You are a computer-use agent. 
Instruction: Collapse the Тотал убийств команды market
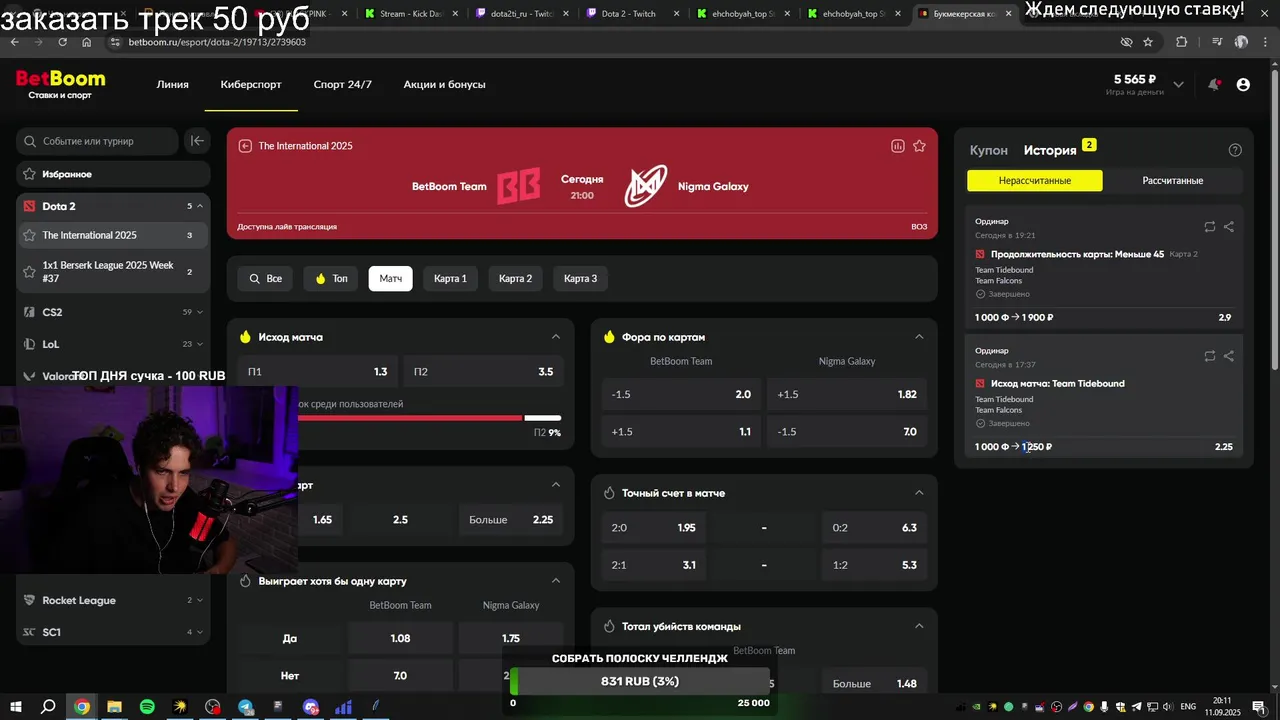919,626
